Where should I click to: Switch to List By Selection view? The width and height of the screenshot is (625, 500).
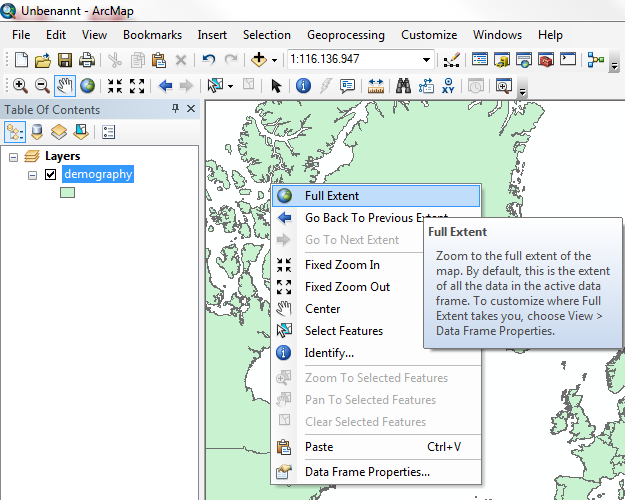[81, 132]
